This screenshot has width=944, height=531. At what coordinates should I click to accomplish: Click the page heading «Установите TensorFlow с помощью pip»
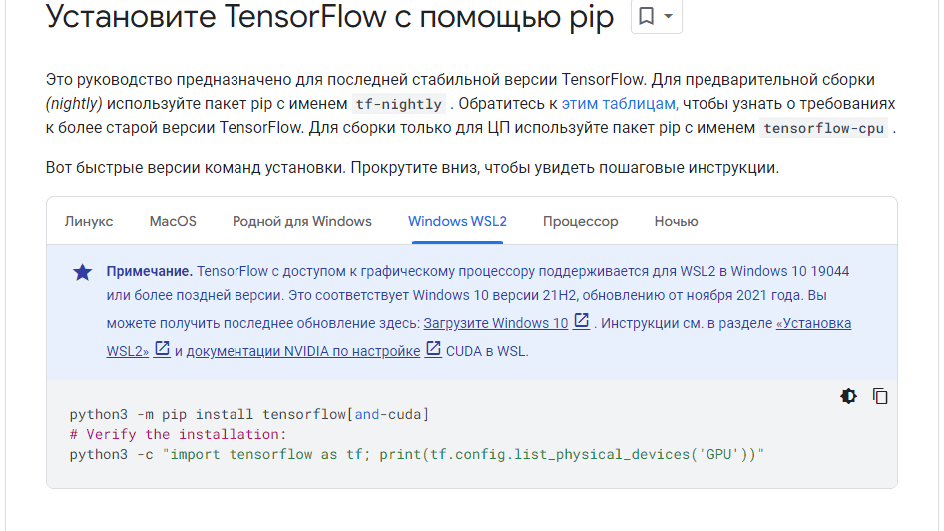point(330,18)
